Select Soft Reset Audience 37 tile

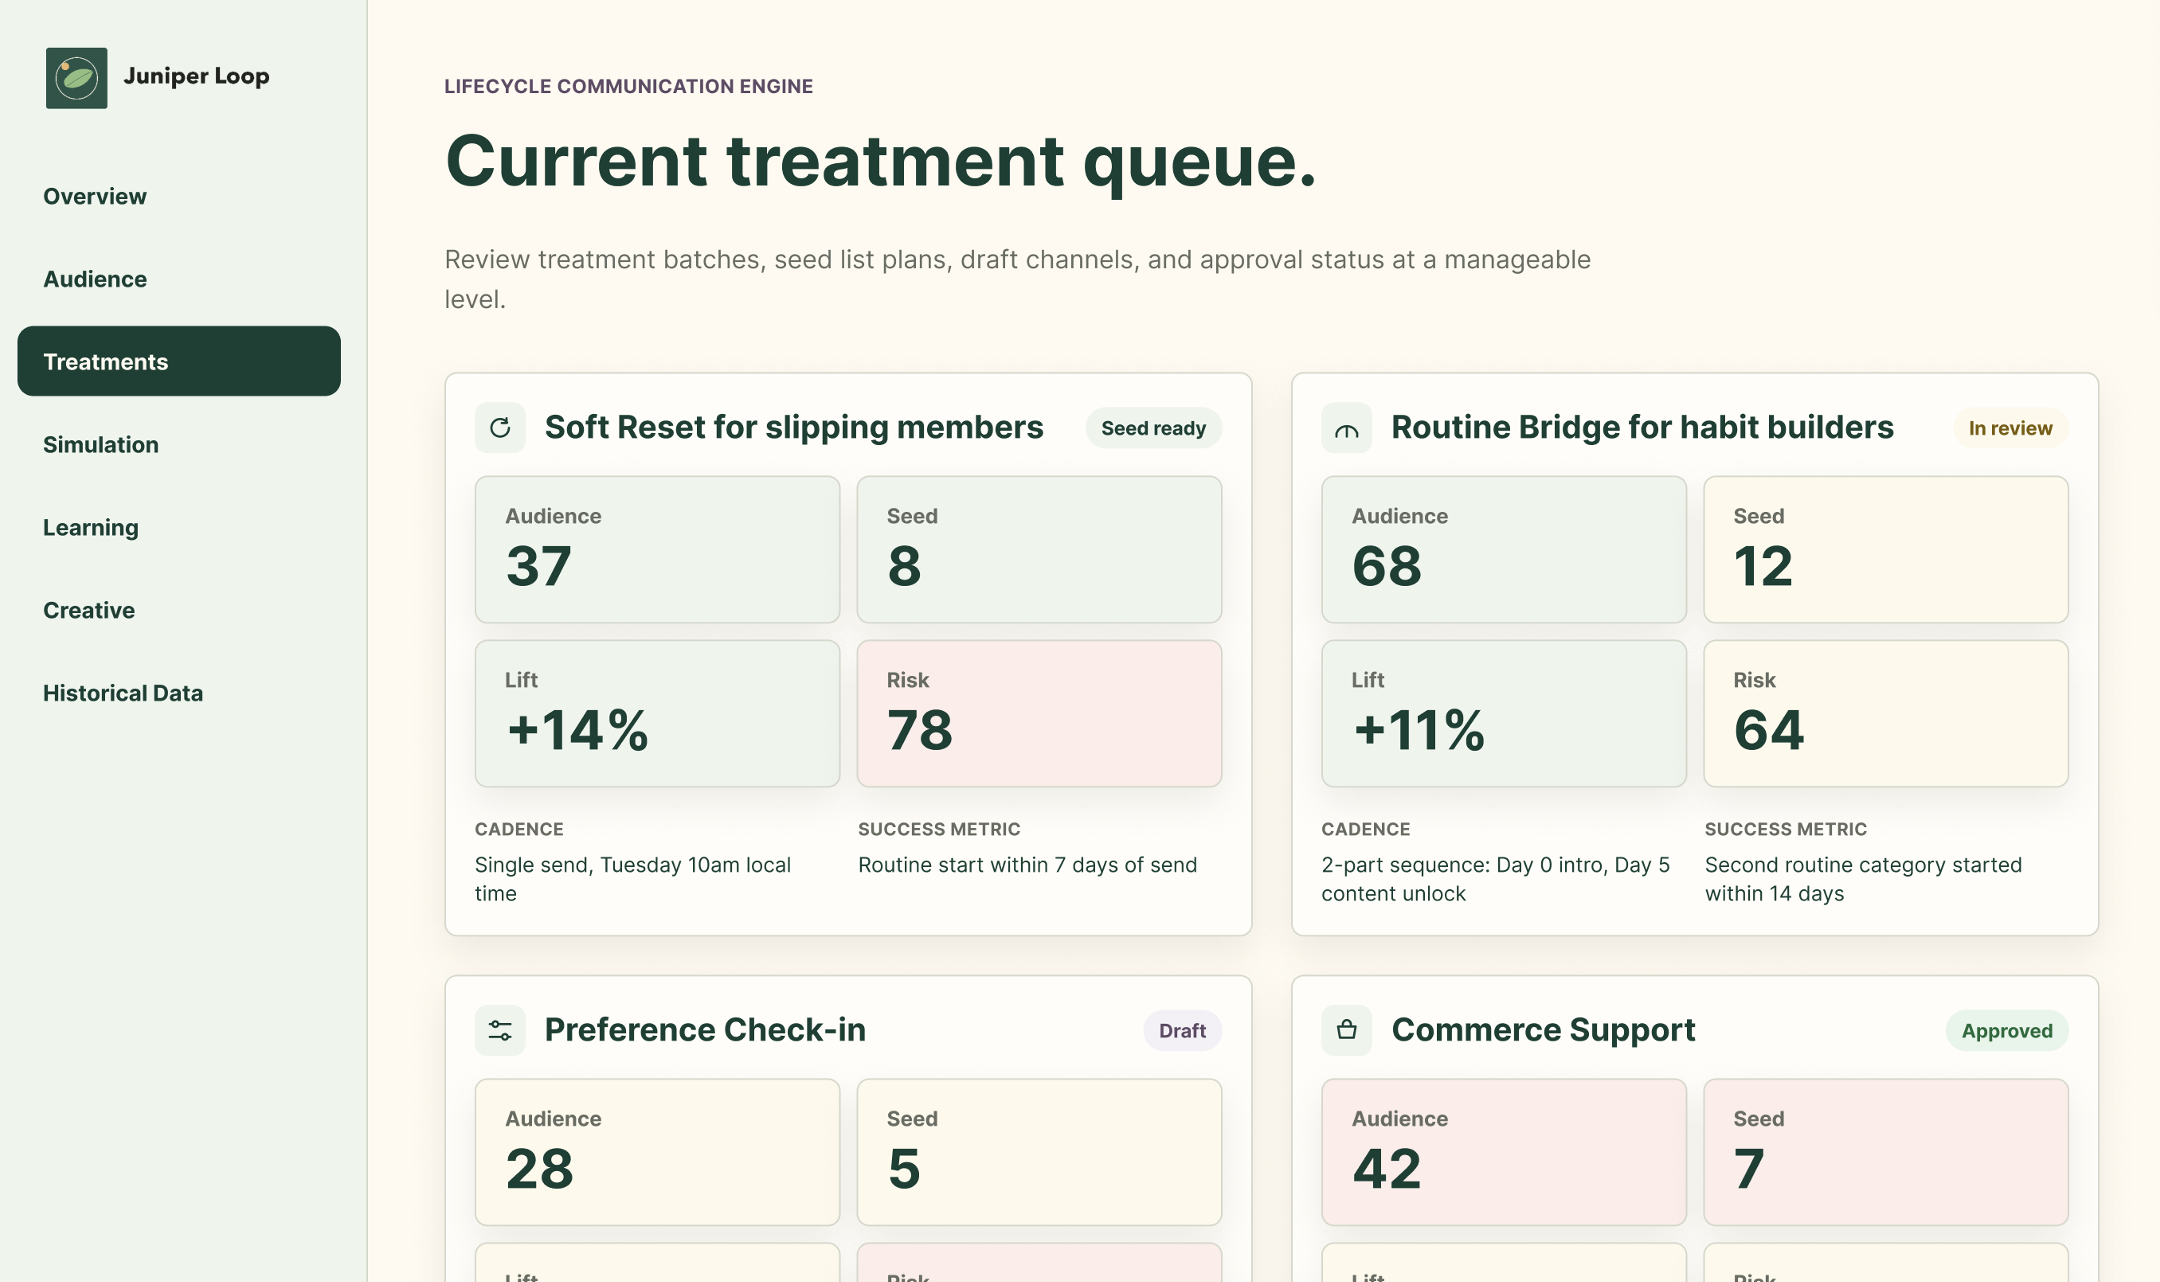click(x=657, y=549)
